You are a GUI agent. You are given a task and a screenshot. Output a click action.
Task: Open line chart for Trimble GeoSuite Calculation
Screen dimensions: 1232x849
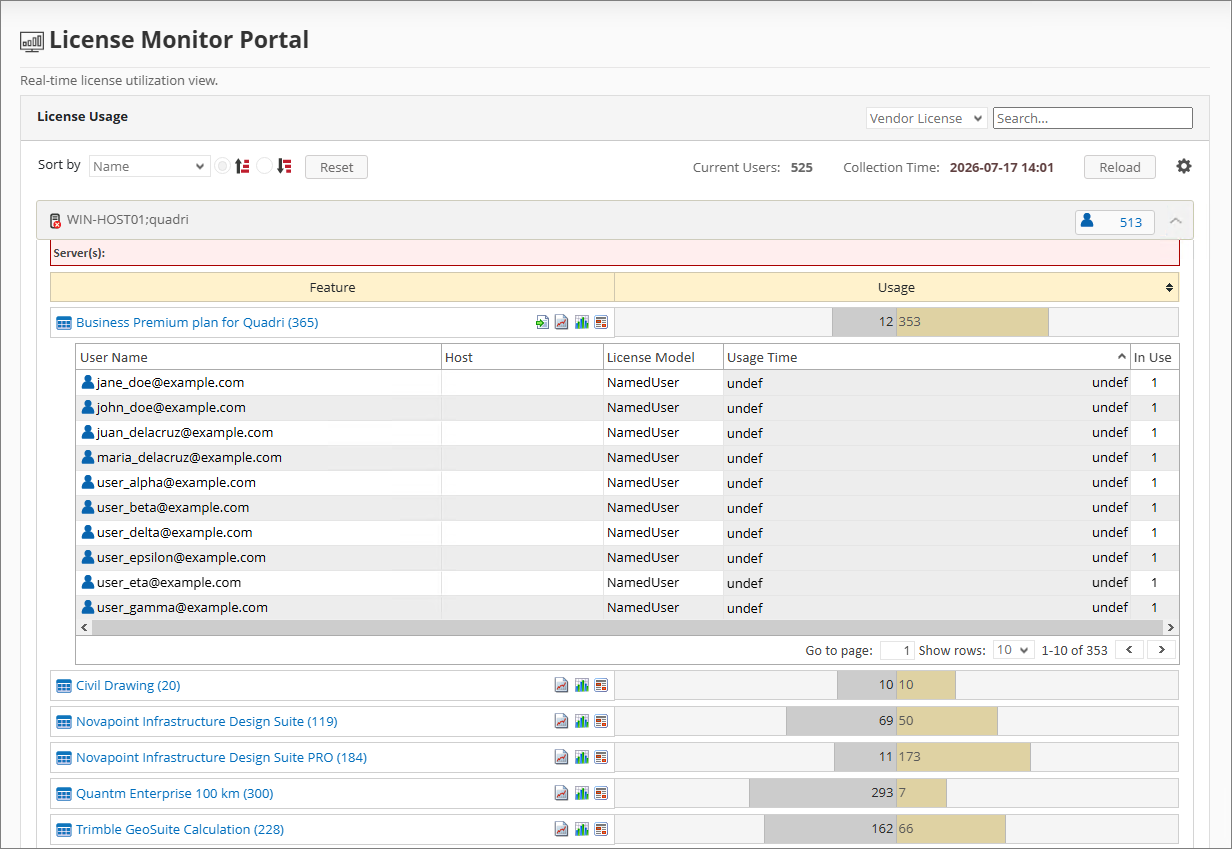tap(562, 829)
